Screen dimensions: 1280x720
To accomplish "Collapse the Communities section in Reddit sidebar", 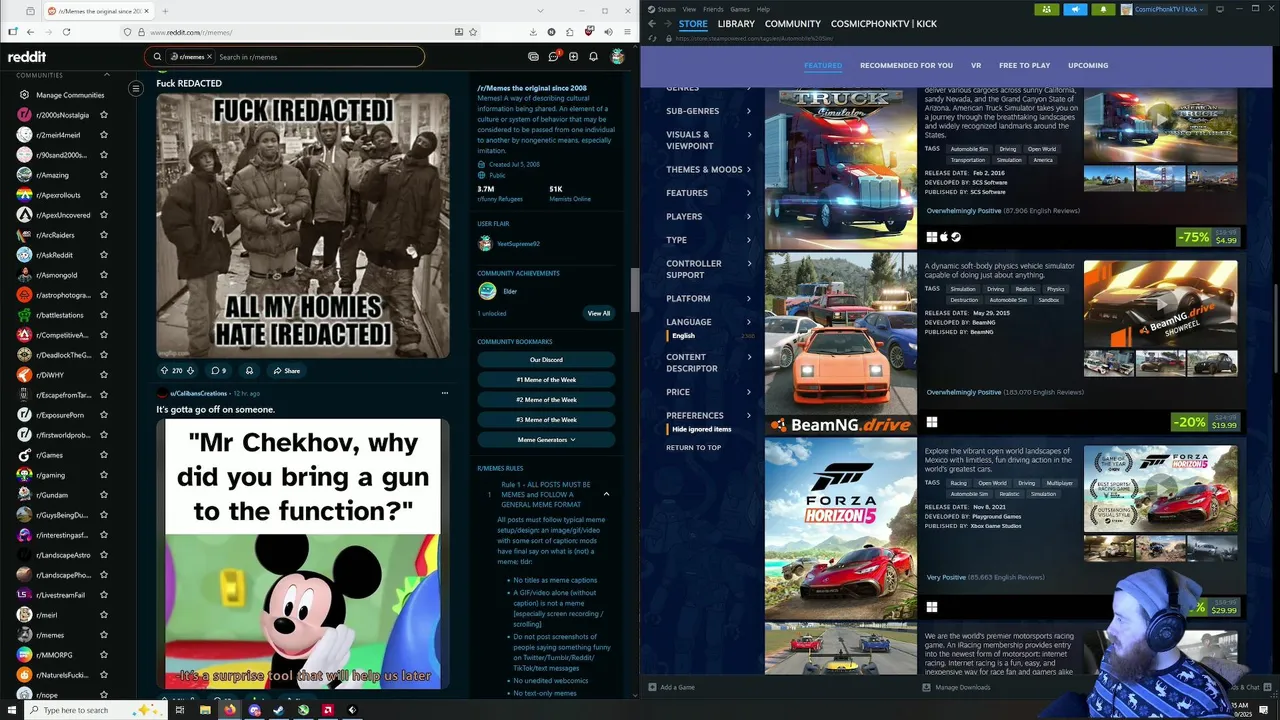I will click(x=107, y=75).
